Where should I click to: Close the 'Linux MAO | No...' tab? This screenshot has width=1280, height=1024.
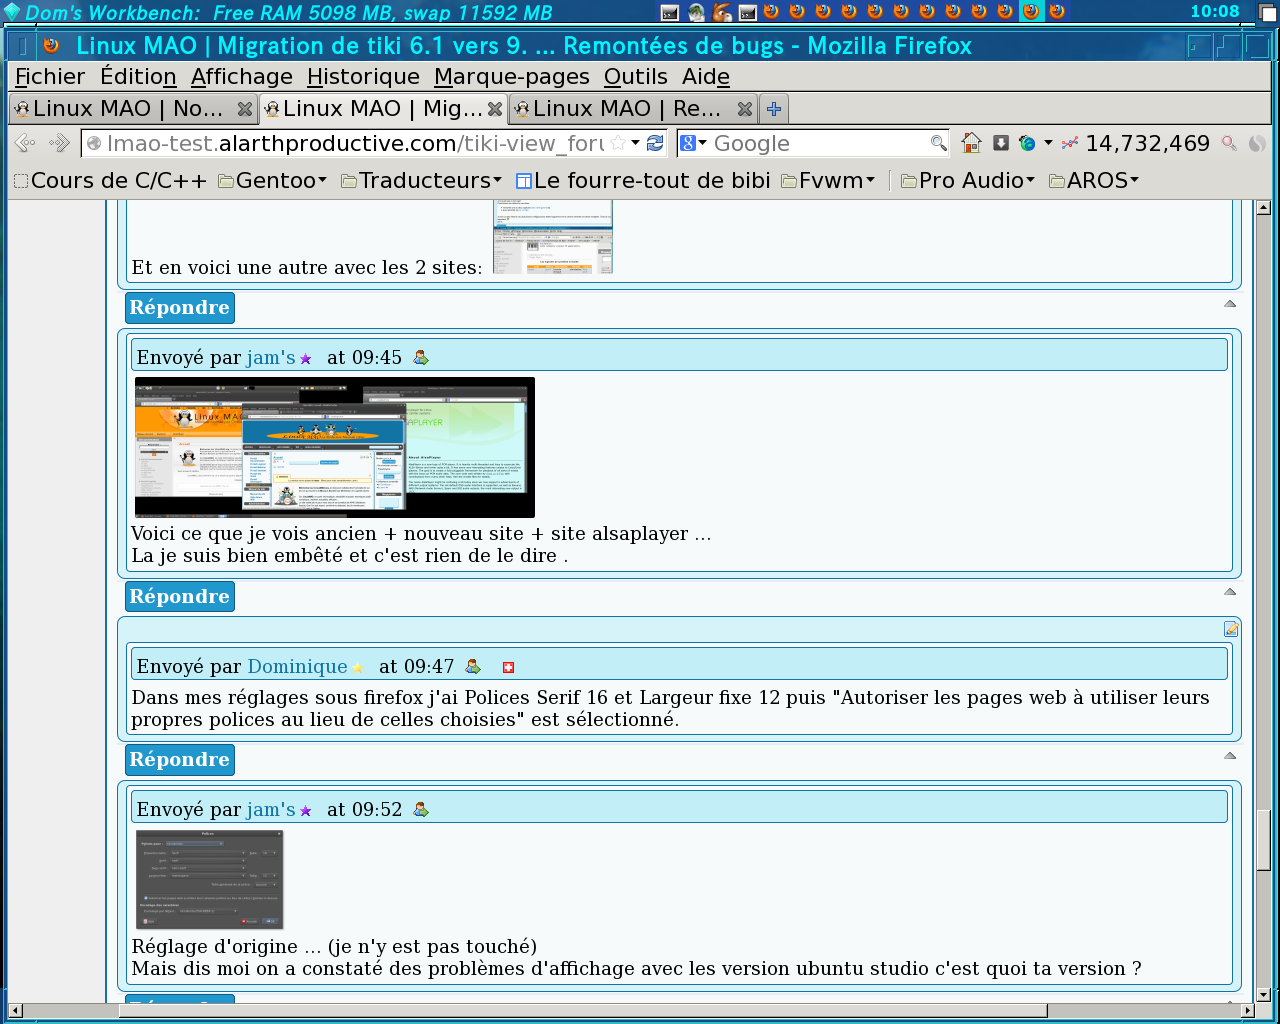click(x=245, y=109)
